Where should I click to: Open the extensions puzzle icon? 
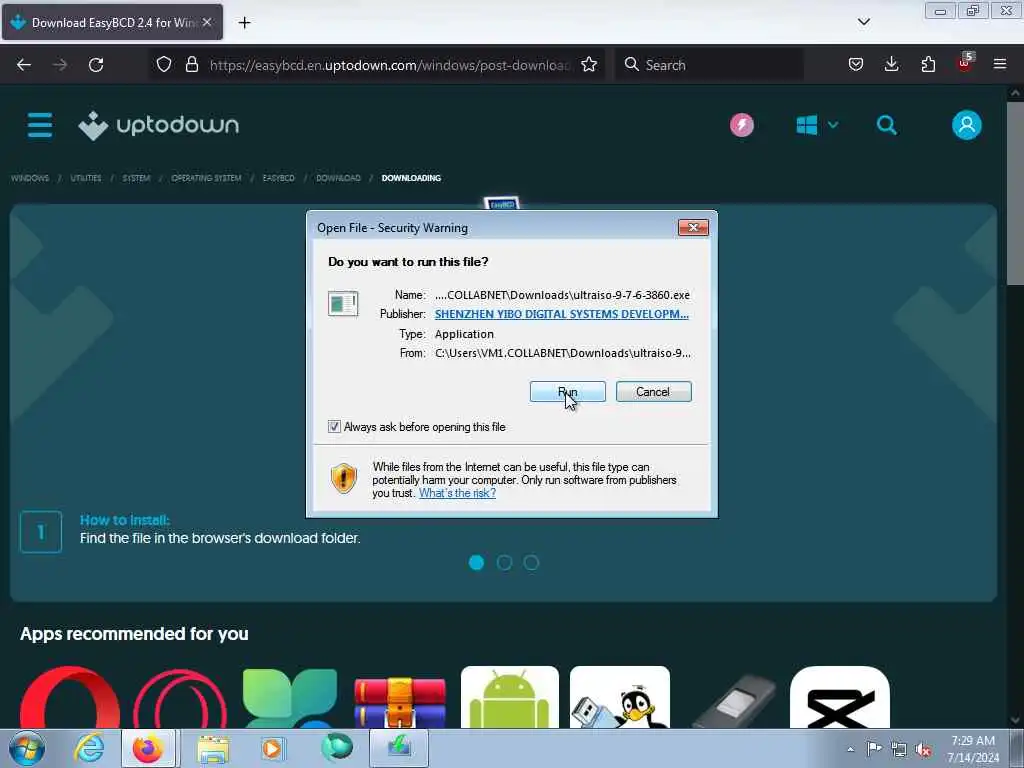click(928, 65)
